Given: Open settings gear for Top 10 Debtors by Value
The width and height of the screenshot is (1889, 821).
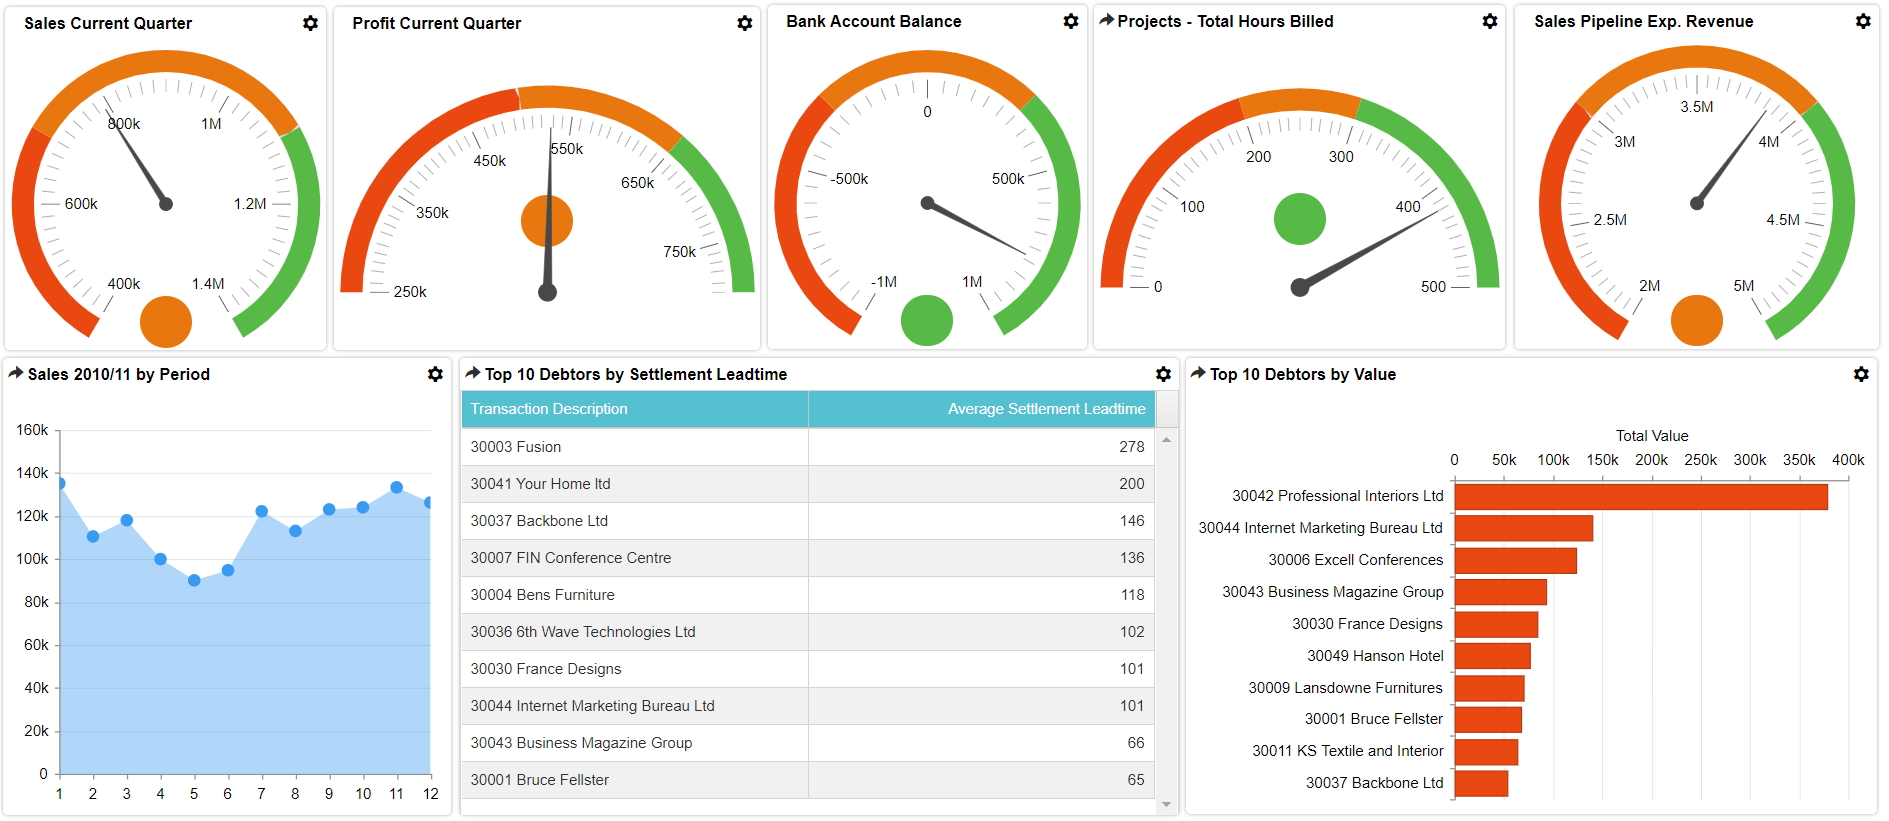Looking at the screenshot, I should (x=1860, y=374).
